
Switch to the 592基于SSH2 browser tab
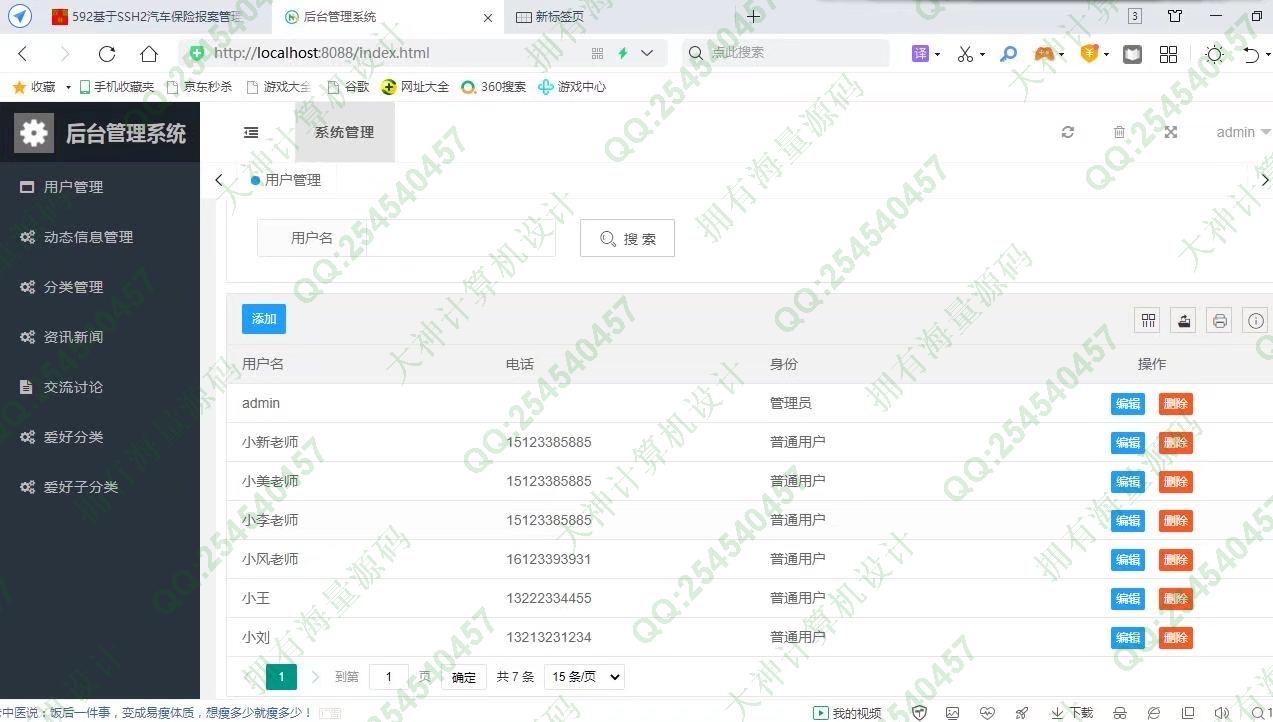(155, 17)
